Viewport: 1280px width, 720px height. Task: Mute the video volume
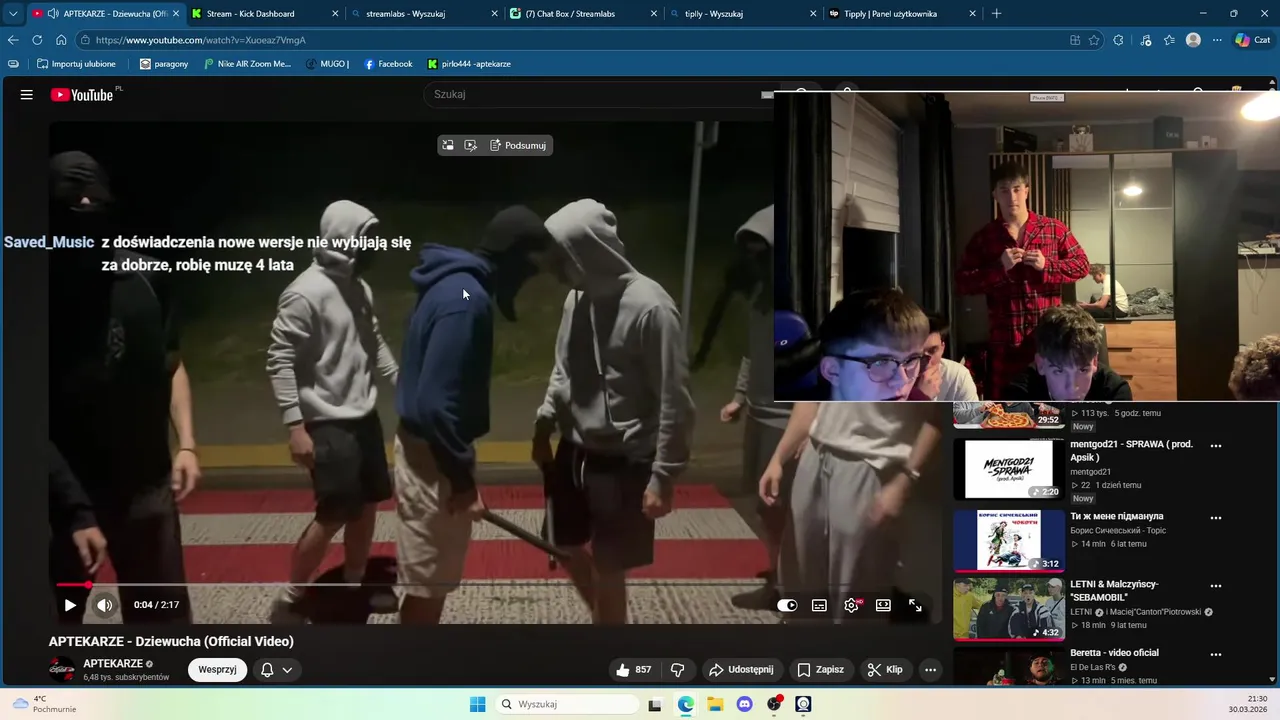pos(104,605)
